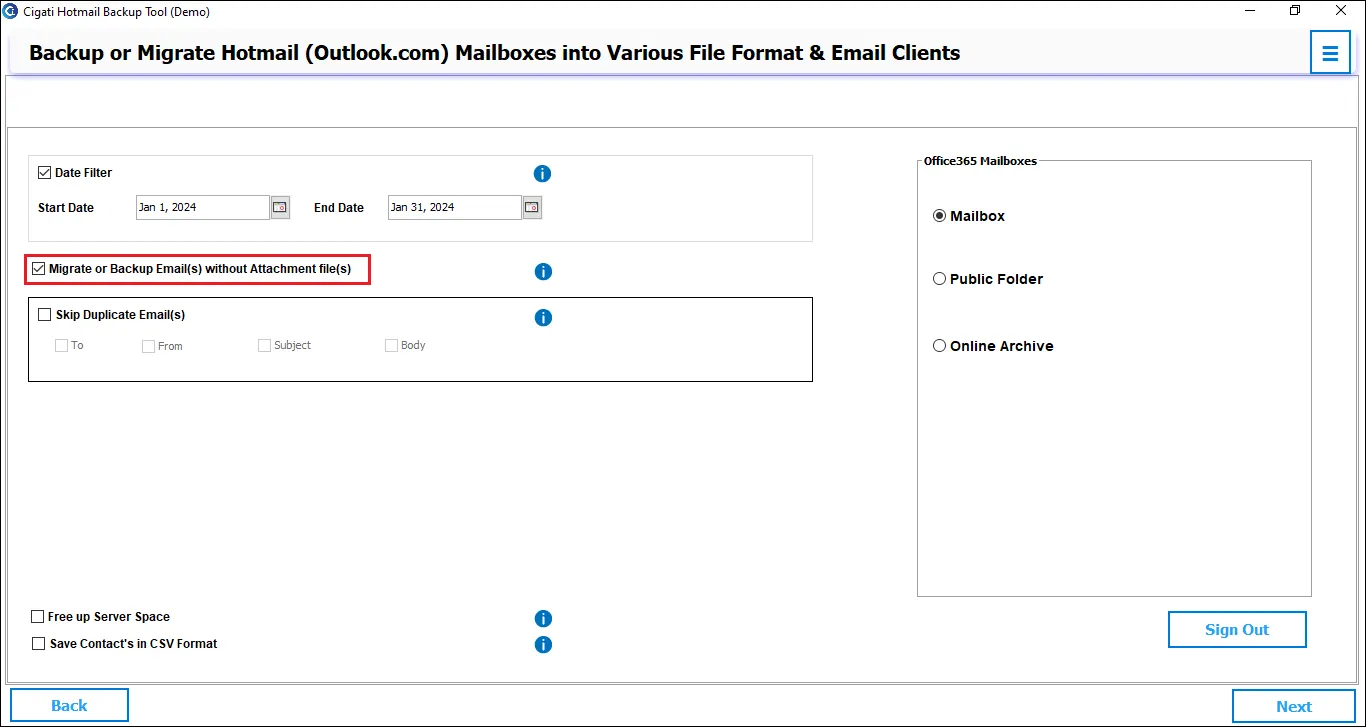Screen dimensions: 1366x727
Task: Click the Start Date label
Action: [66, 208]
